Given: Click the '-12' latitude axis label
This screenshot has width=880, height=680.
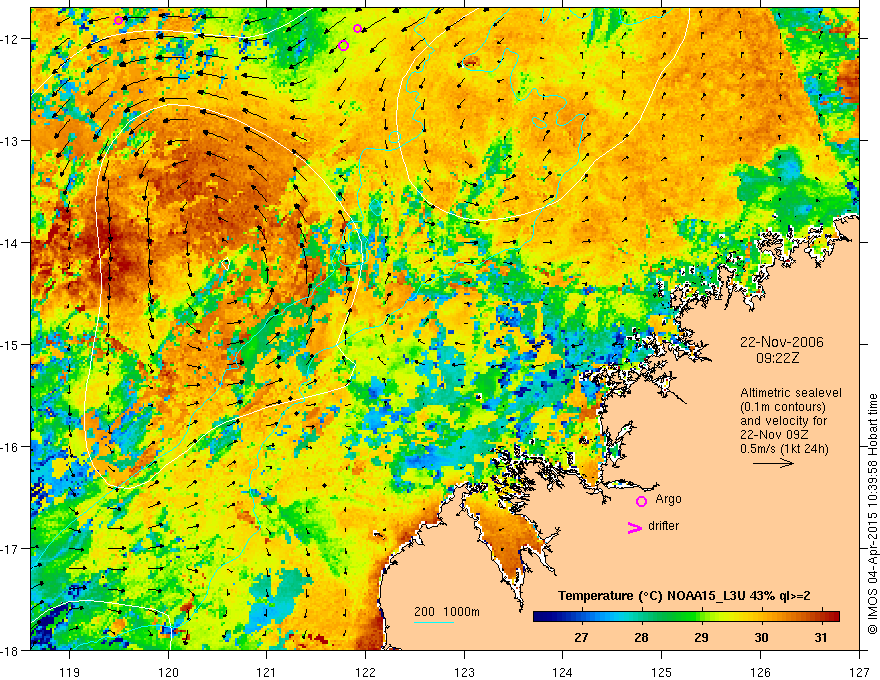Looking at the screenshot, I should tap(10, 39).
